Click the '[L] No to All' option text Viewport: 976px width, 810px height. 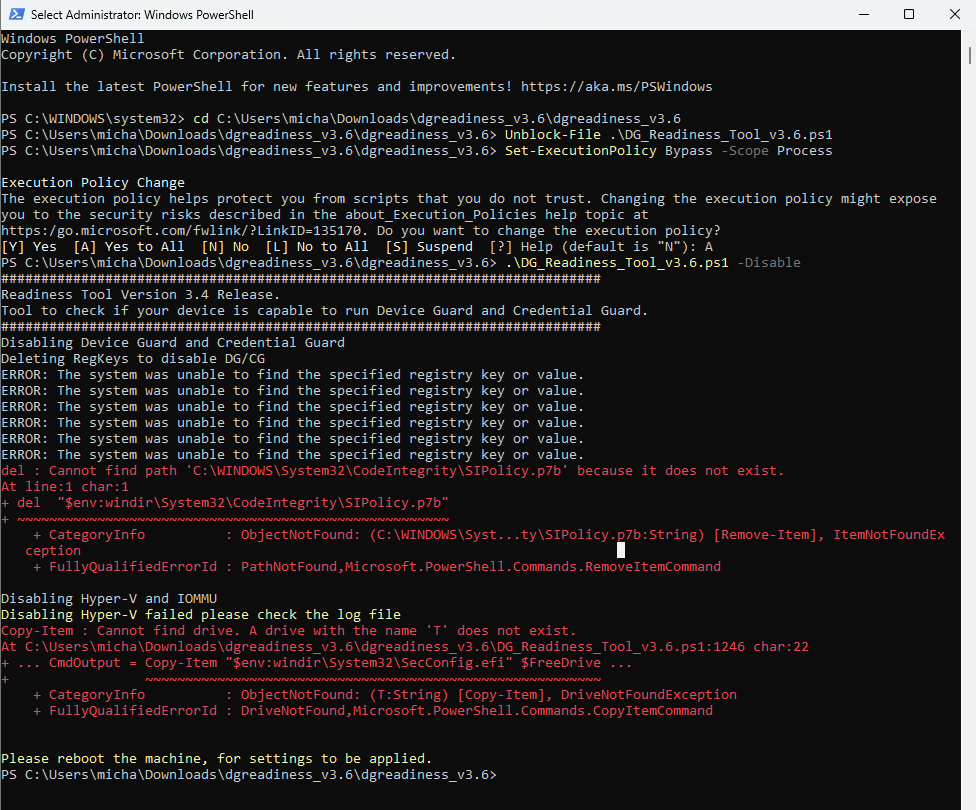click(x=317, y=247)
